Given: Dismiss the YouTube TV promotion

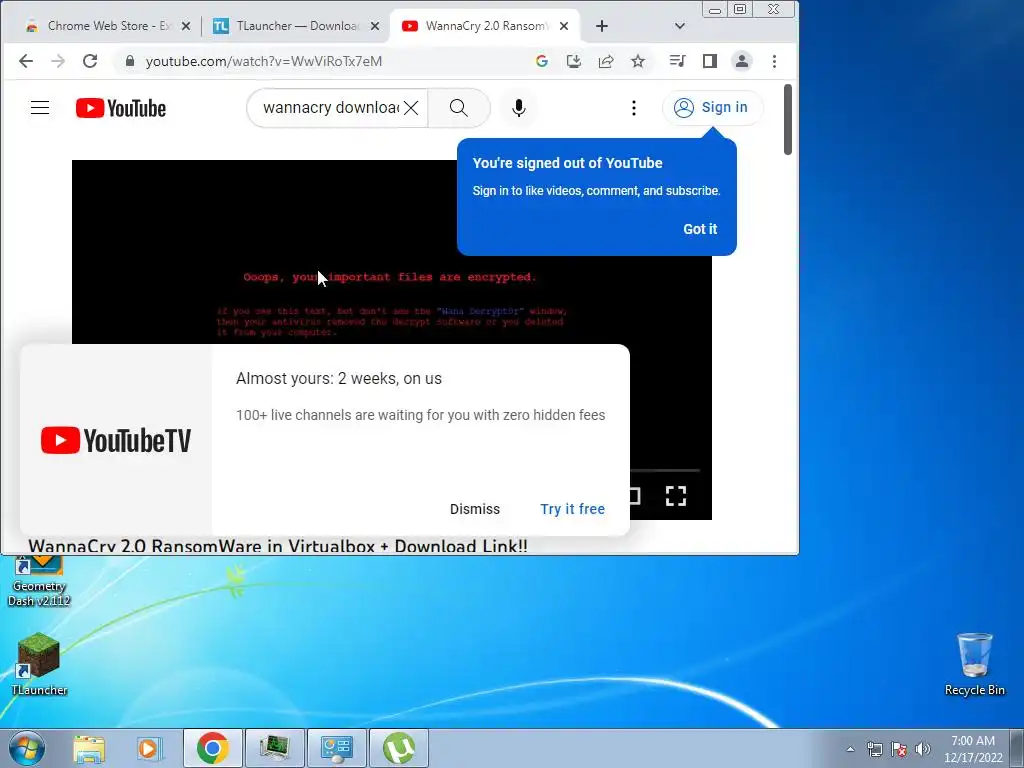Looking at the screenshot, I should point(475,509).
